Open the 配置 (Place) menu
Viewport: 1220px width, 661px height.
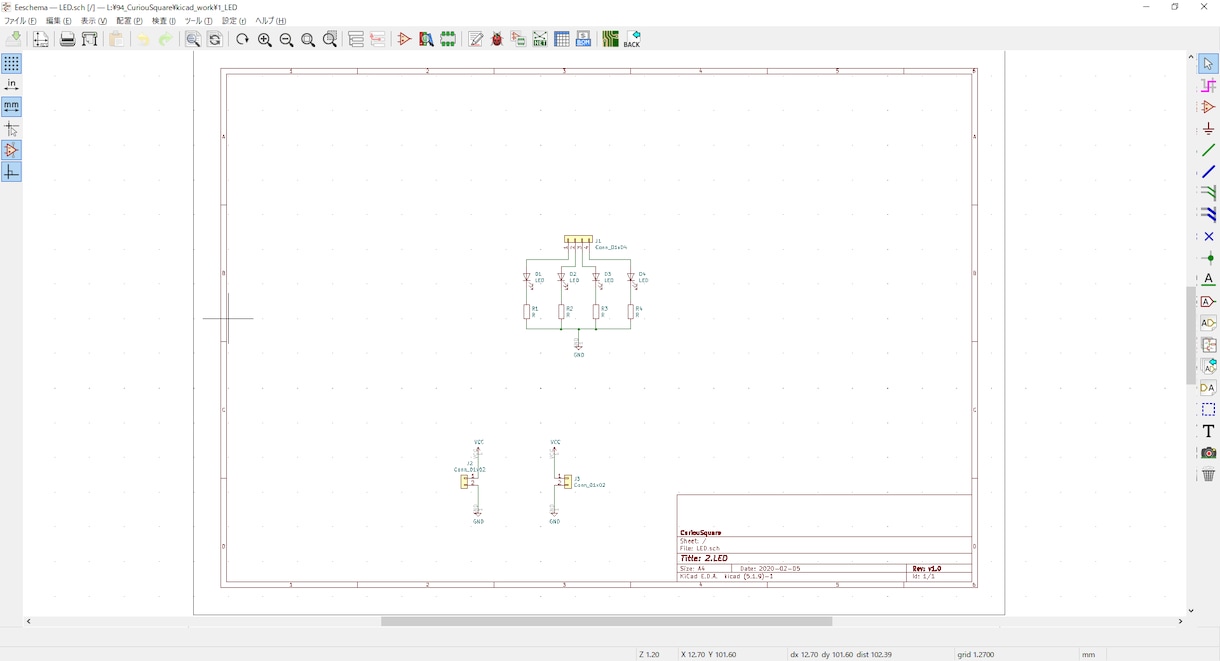tap(129, 21)
